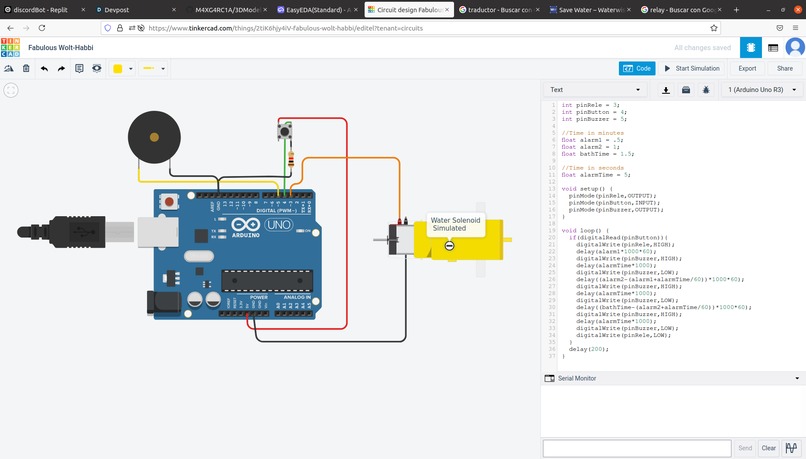Expand the Arduino Uno R3 board selector
This screenshot has height=459, width=806.
click(x=762, y=90)
